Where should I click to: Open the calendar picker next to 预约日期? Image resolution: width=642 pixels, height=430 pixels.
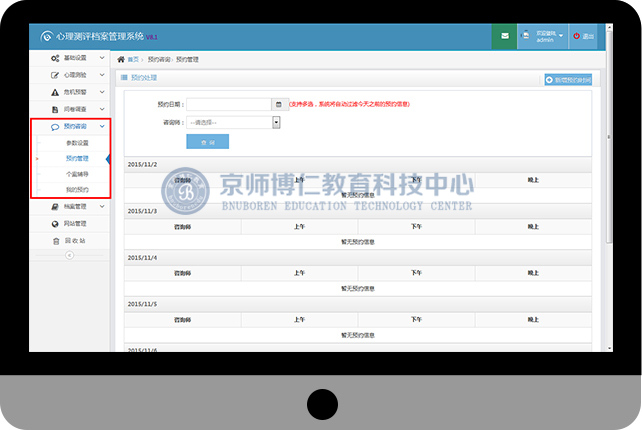(x=279, y=104)
